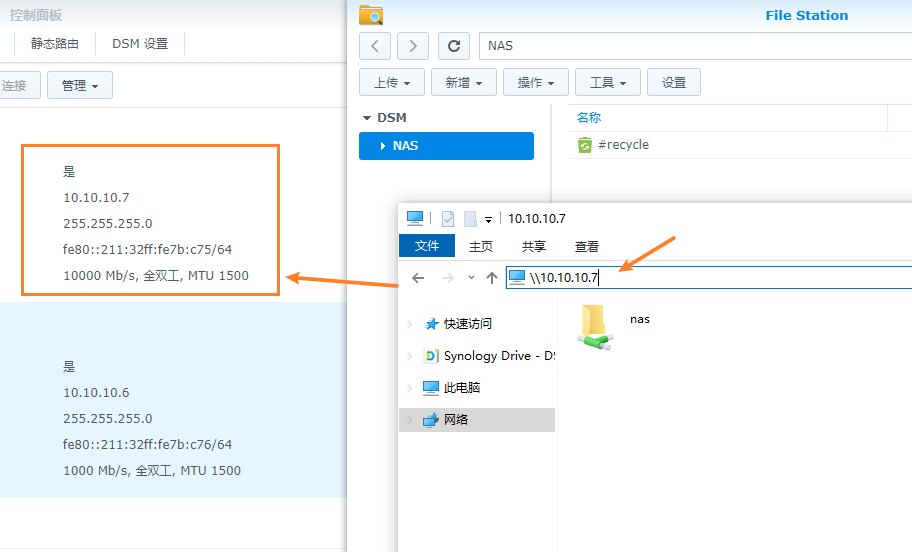912x552 pixels.
Task: Click the Network icon in Explorer sidebar
Action: (x=430, y=419)
